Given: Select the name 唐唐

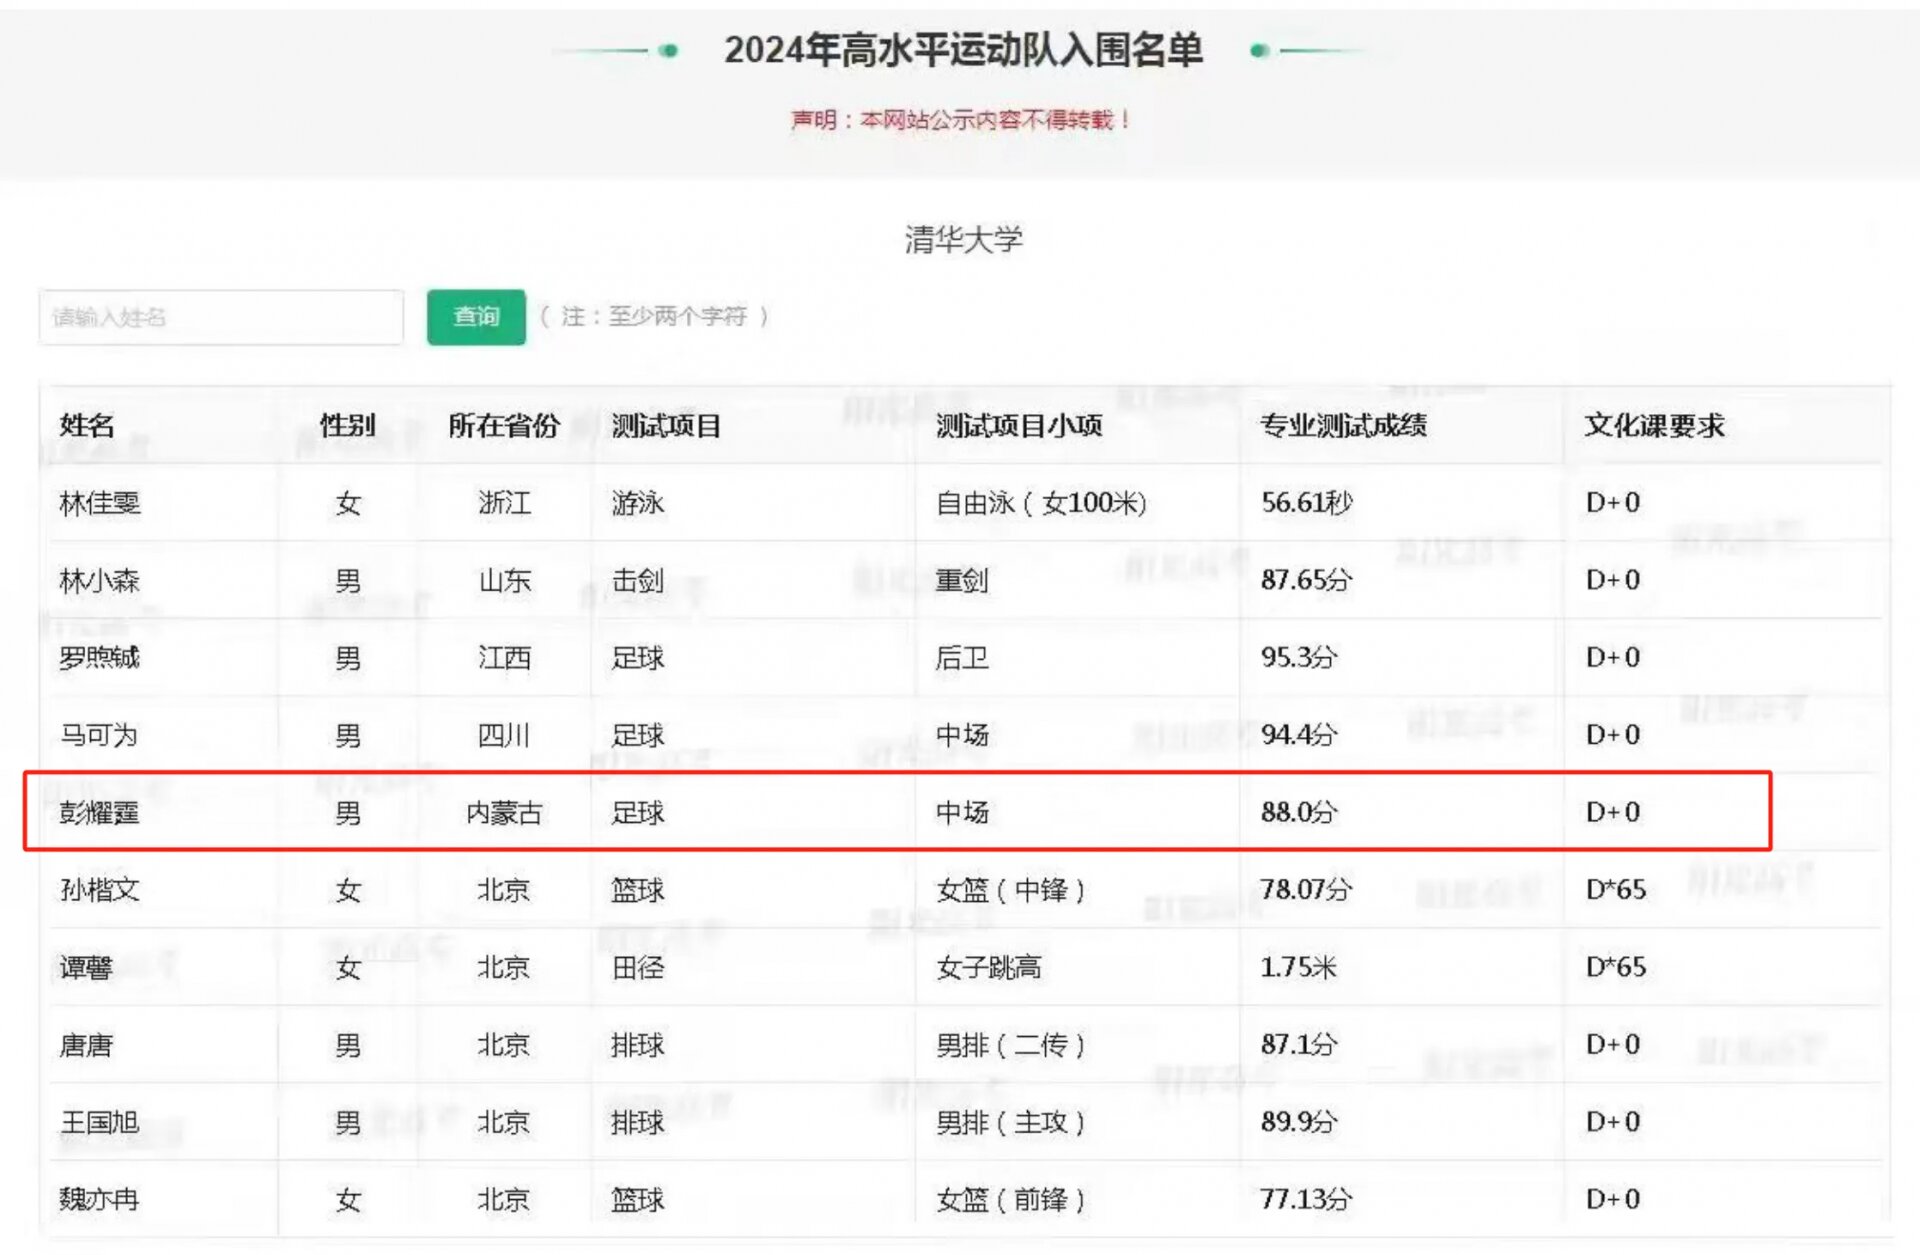Looking at the screenshot, I should (86, 1045).
